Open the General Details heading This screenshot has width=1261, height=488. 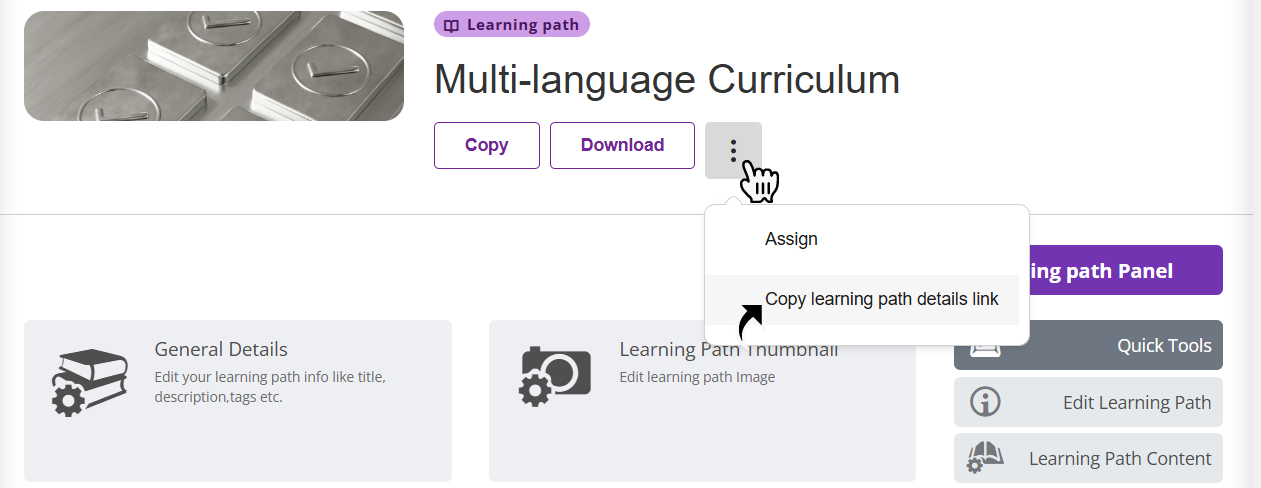221,349
